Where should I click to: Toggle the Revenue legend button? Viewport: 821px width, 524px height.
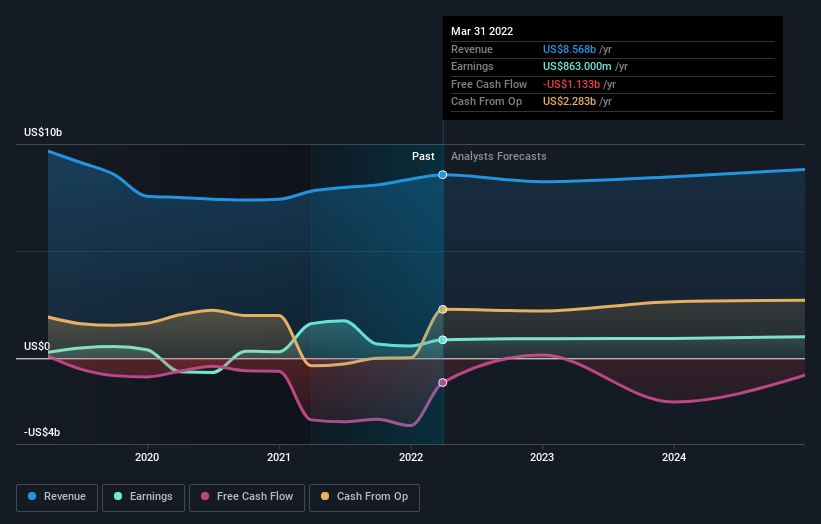pos(57,497)
